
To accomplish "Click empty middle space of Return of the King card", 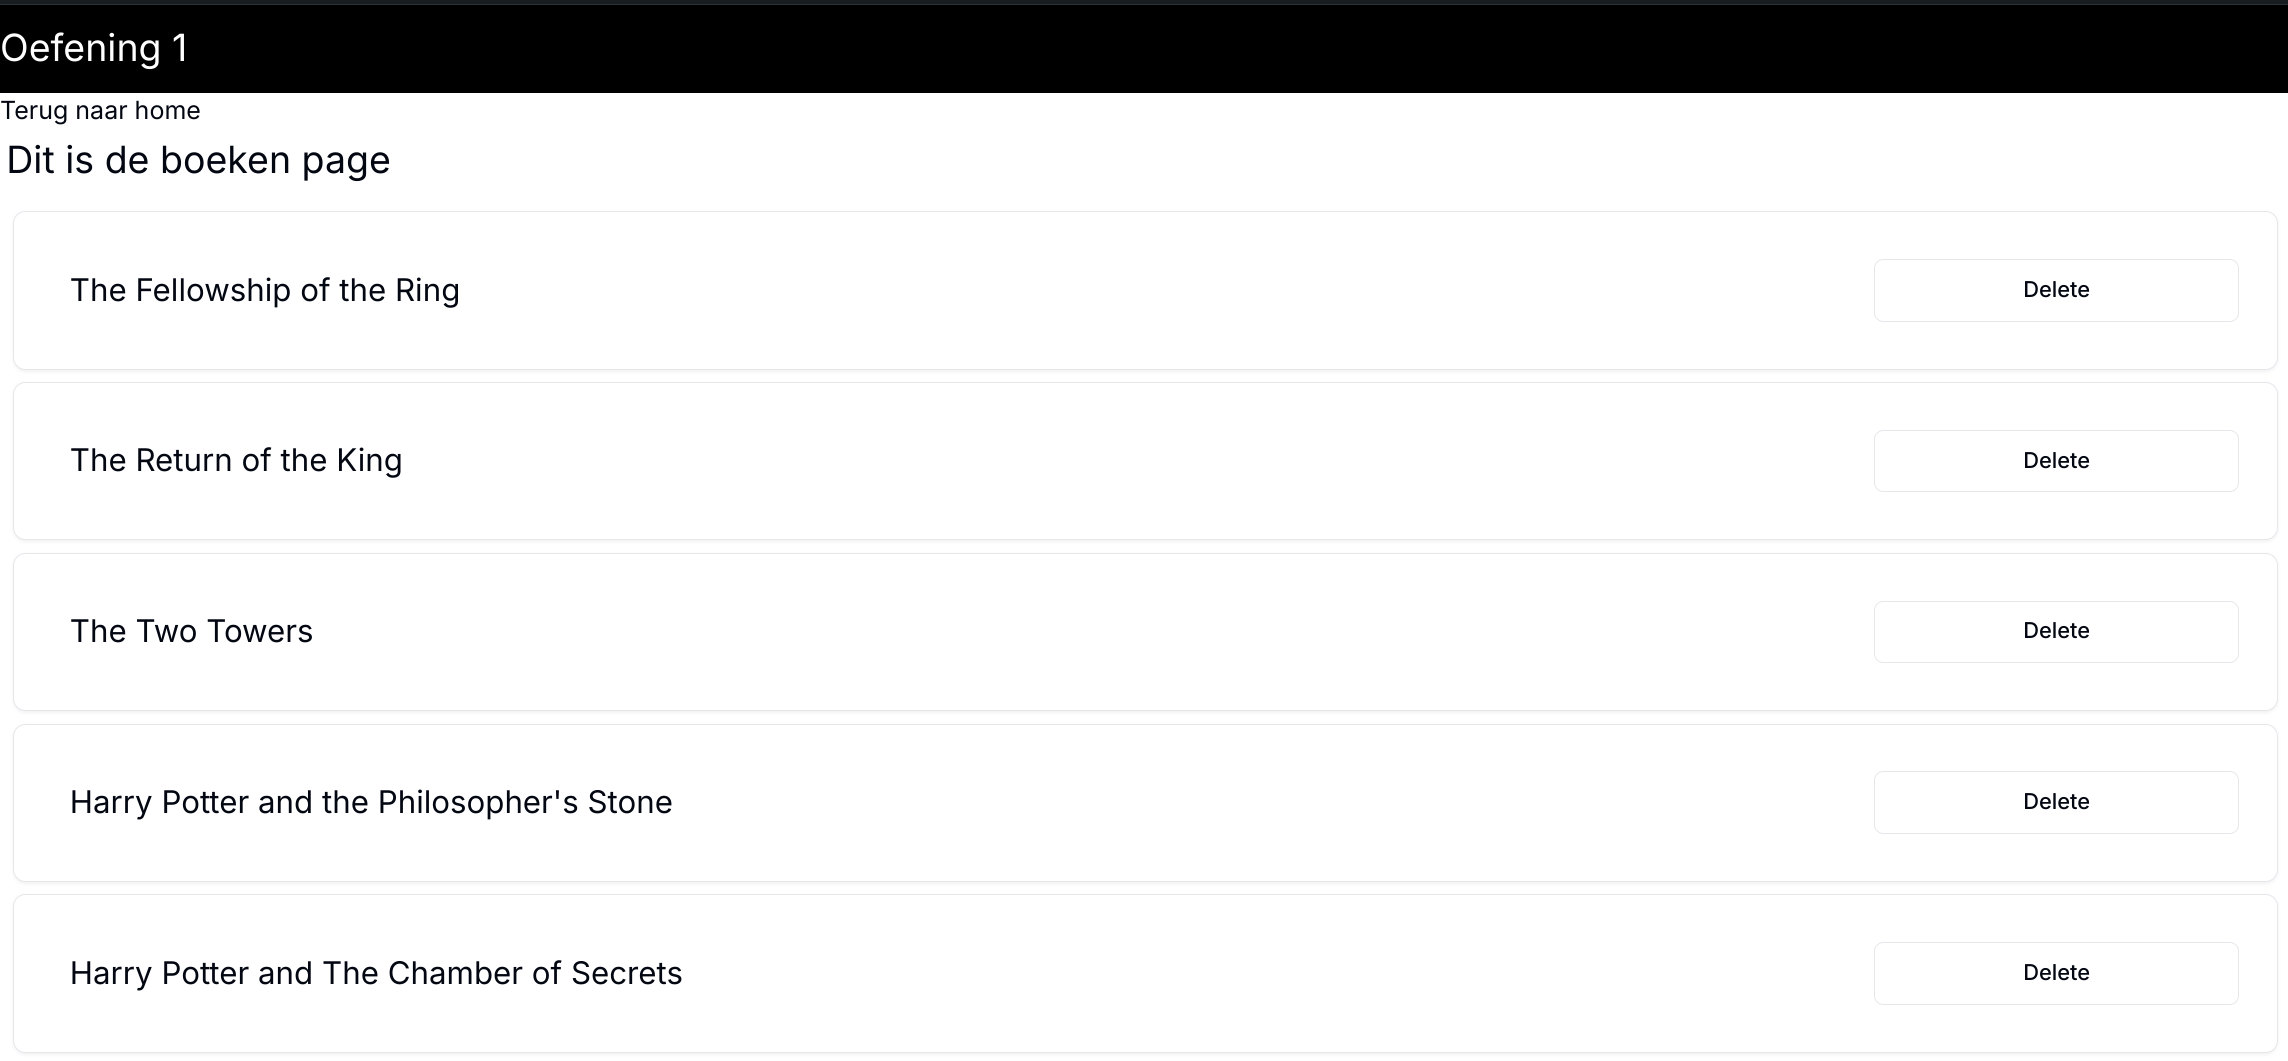I will pos(1150,461).
